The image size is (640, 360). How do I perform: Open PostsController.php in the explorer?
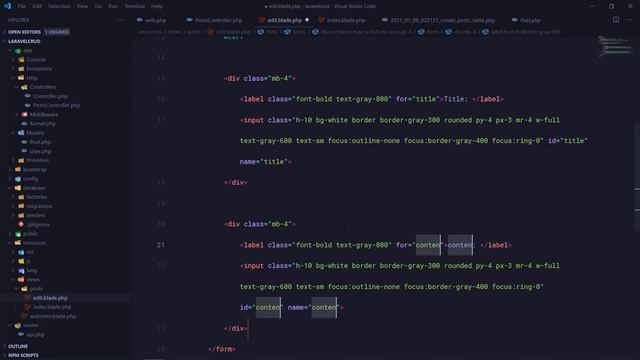tap(56, 105)
